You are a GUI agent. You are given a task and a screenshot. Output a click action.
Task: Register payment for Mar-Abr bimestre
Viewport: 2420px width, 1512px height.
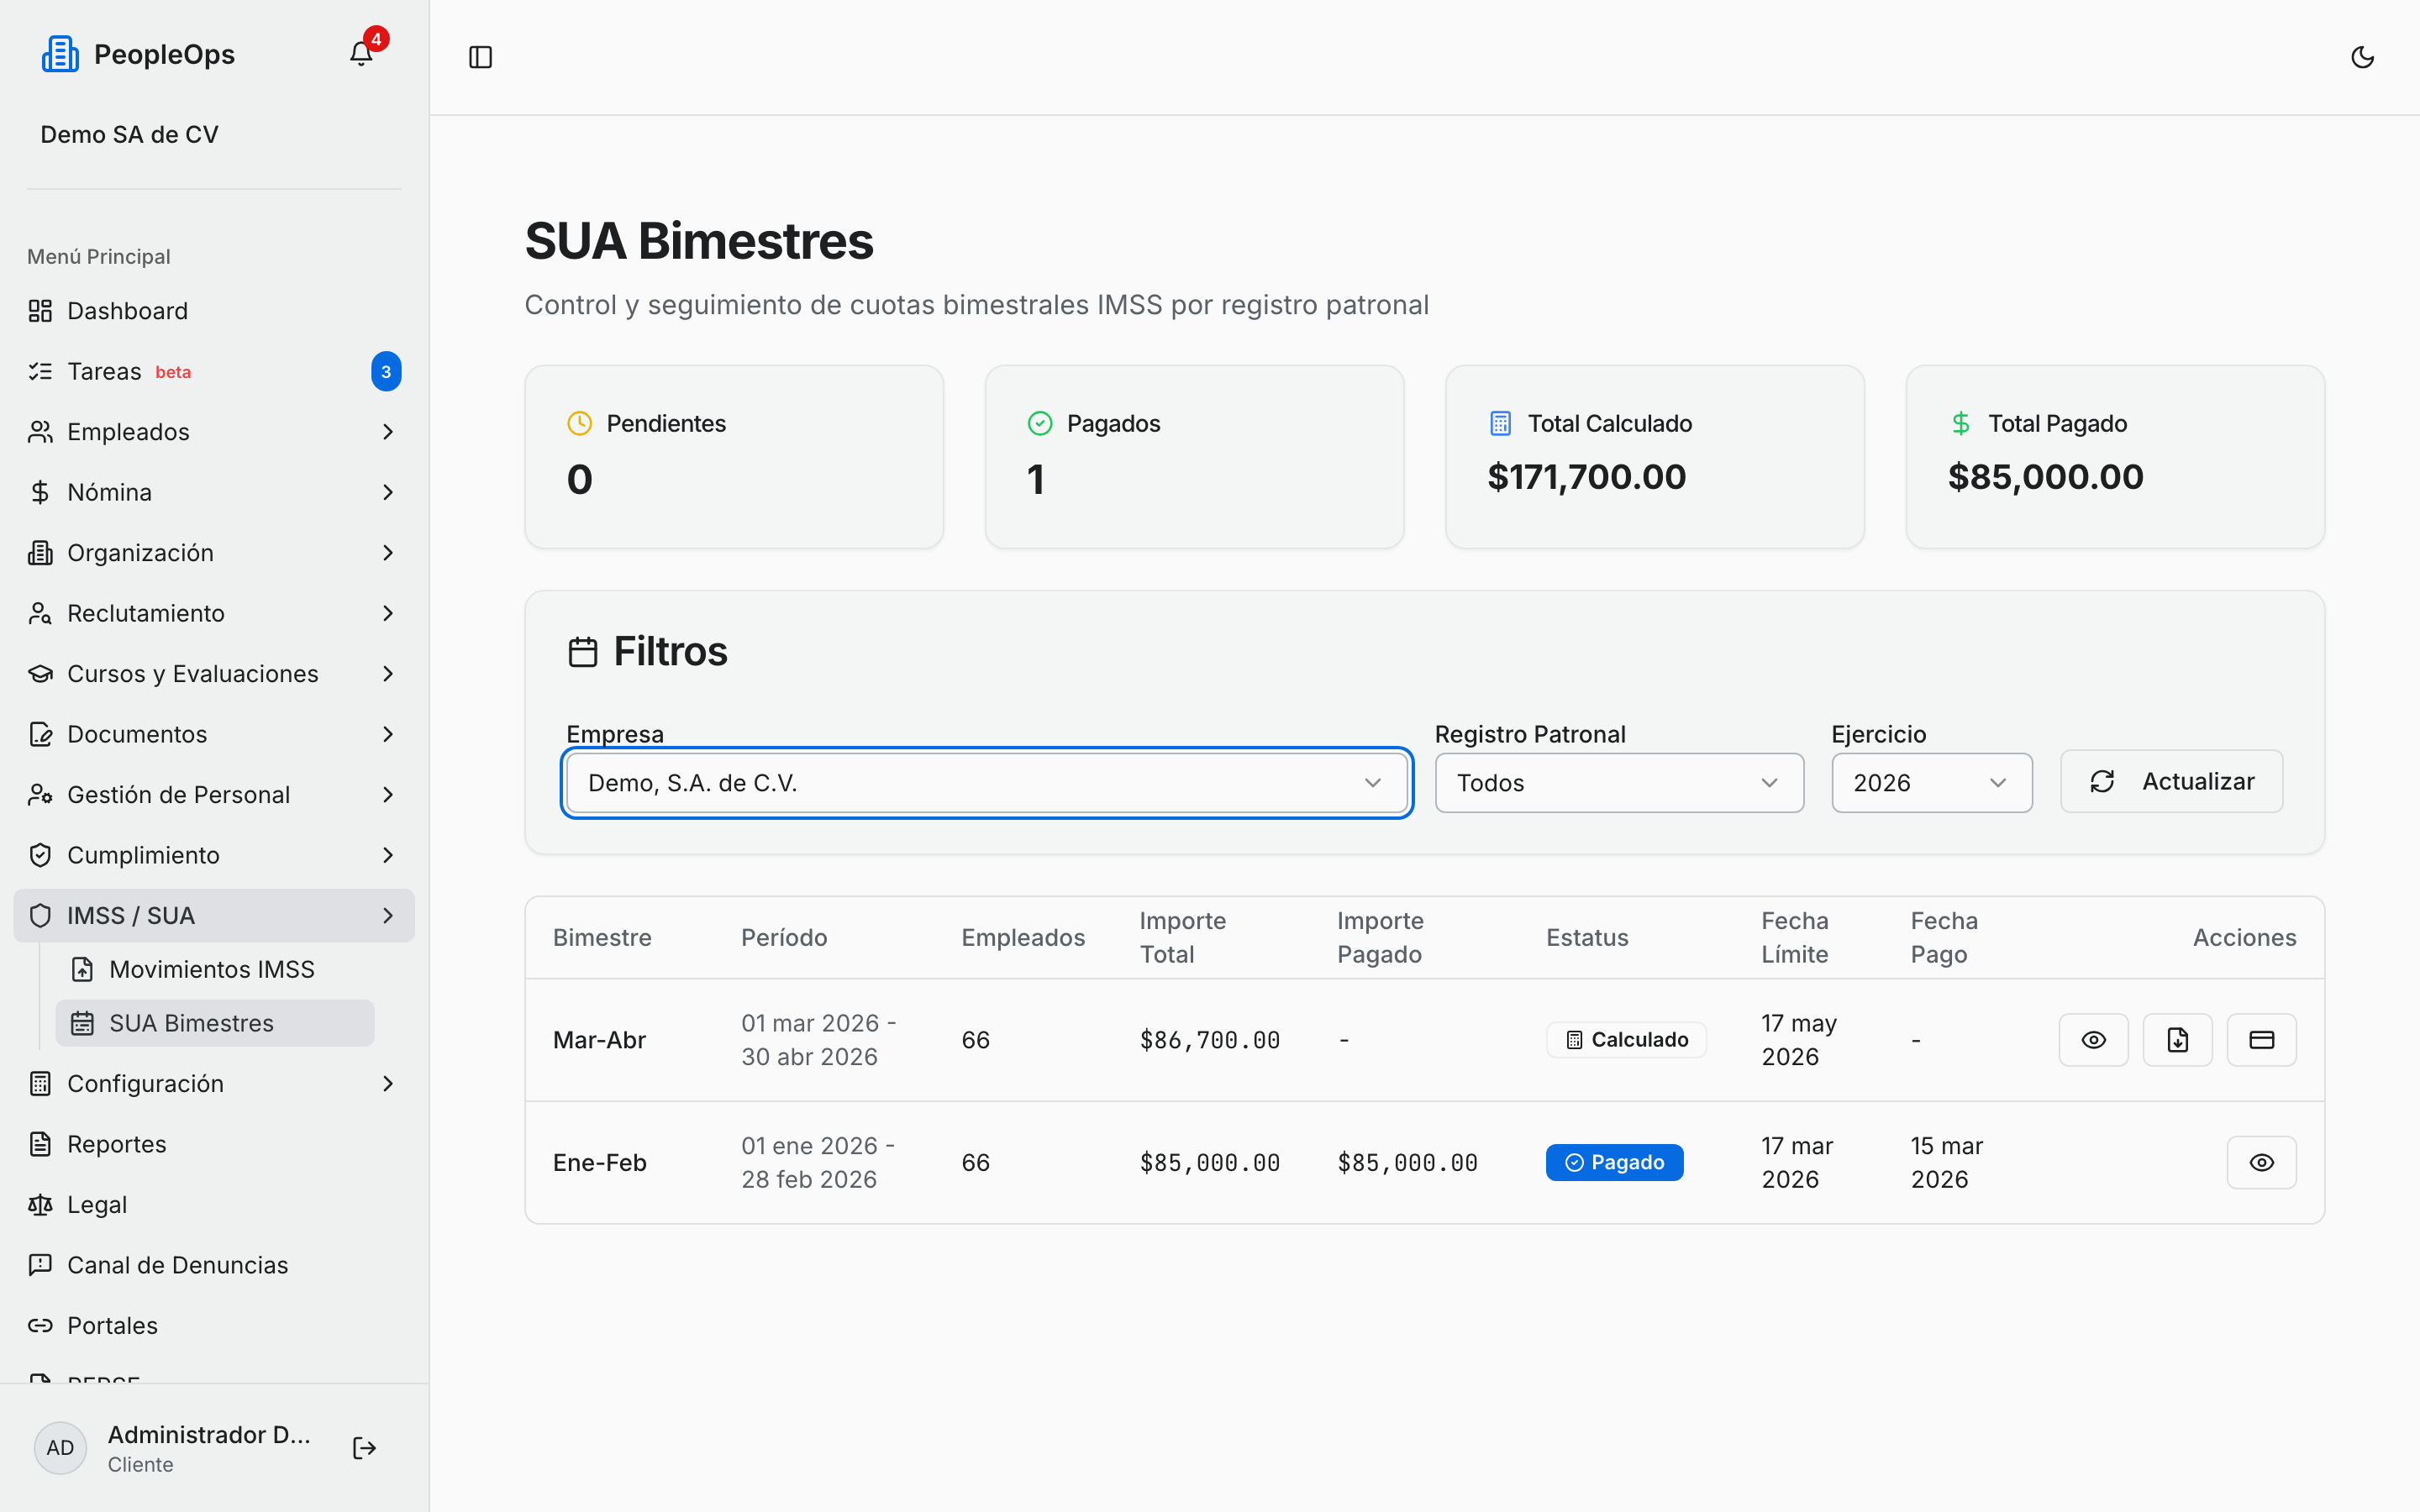click(x=2261, y=1040)
